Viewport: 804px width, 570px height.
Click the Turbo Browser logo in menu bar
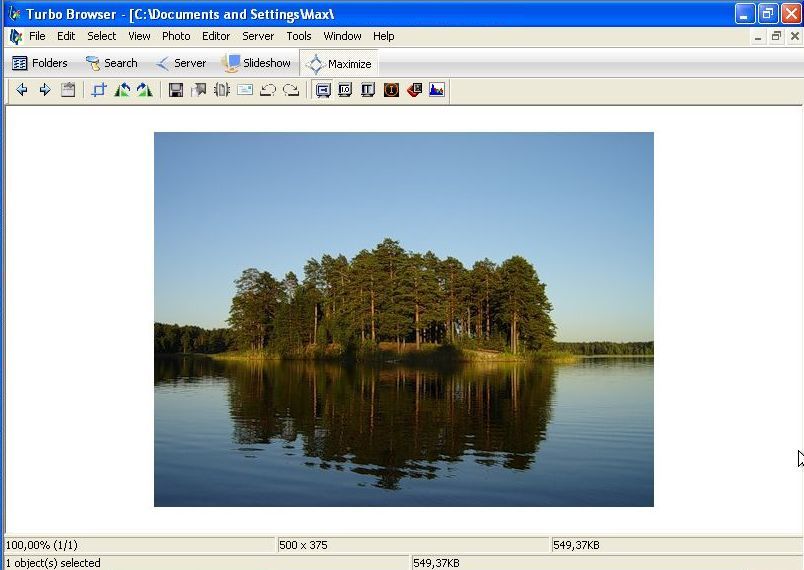click(16, 36)
